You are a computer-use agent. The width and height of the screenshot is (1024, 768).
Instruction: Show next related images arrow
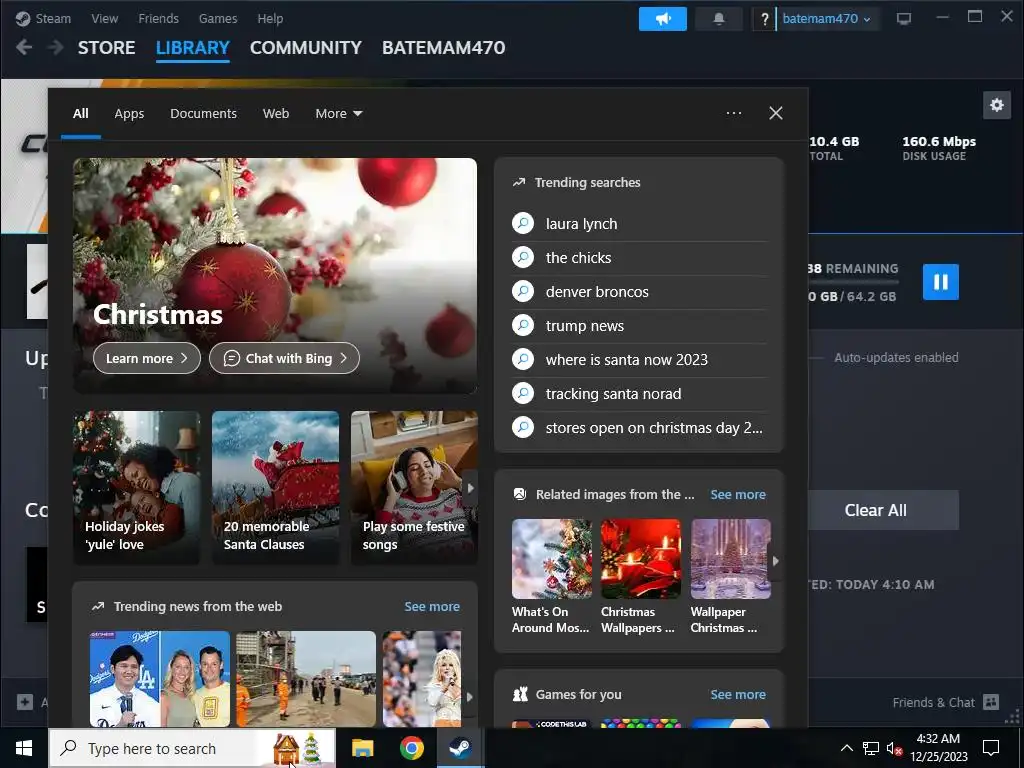click(x=775, y=561)
